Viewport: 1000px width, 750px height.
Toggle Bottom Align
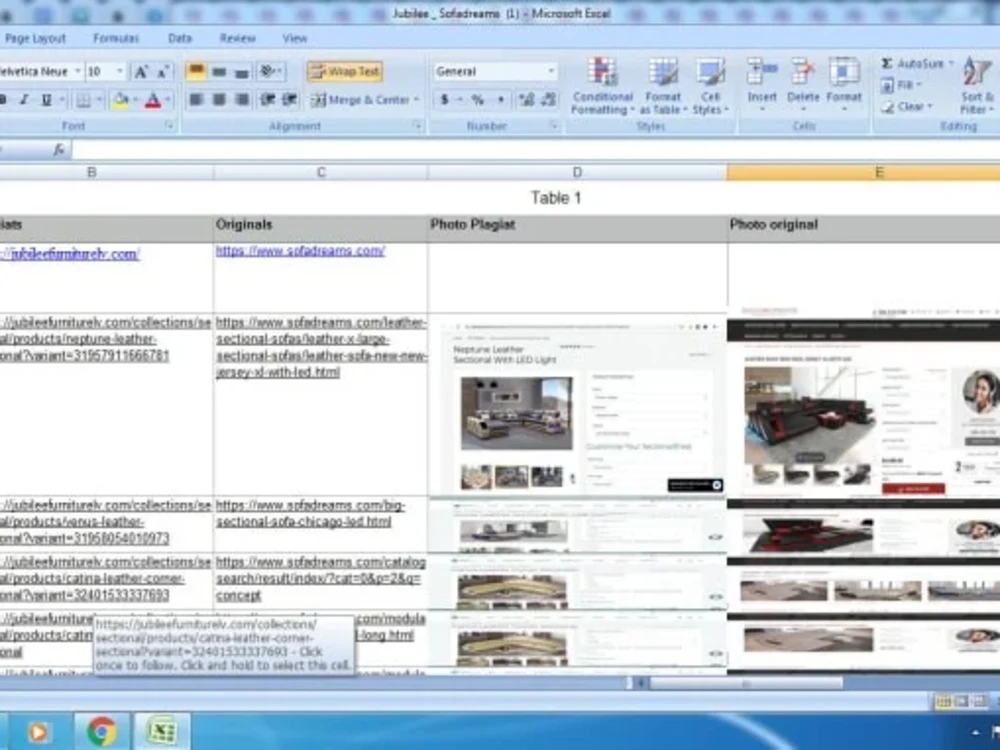(x=242, y=71)
